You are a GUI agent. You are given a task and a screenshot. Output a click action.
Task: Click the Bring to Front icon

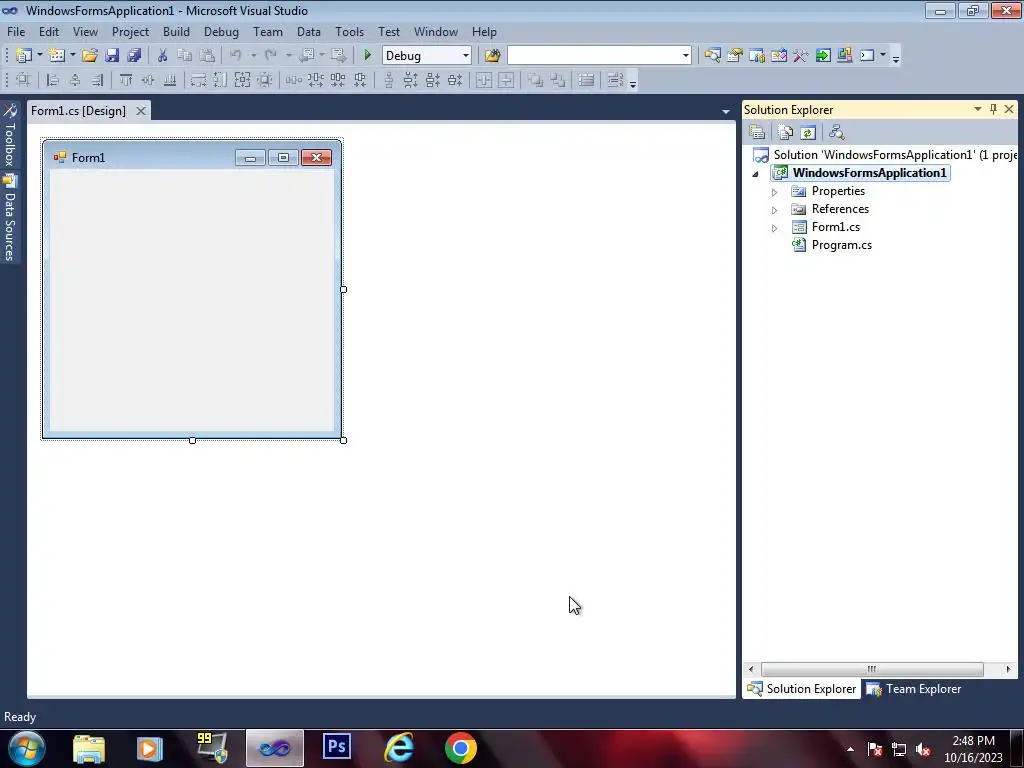pyautogui.click(x=535, y=80)
